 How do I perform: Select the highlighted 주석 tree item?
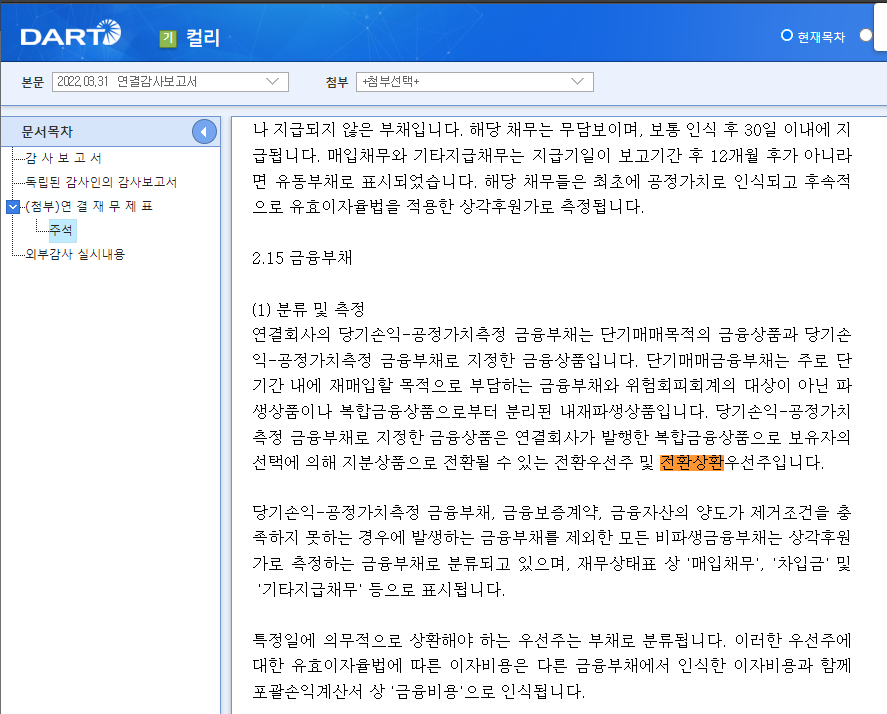(x=61, y=229)
